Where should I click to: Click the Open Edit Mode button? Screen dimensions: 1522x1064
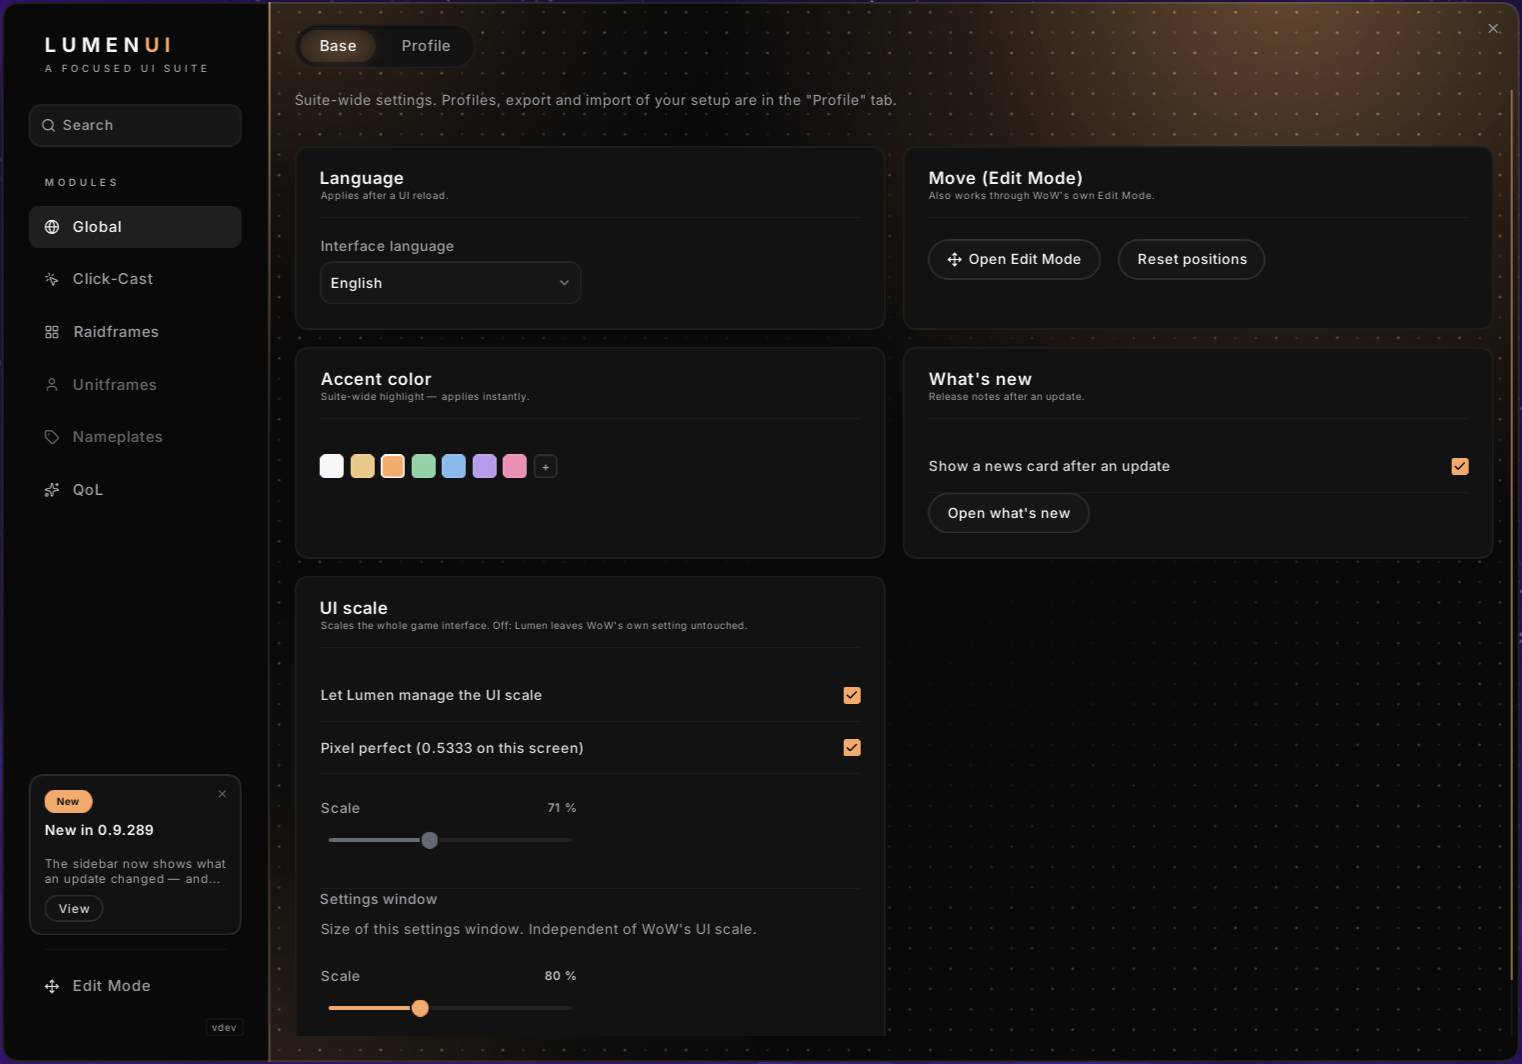(1014, 259)
